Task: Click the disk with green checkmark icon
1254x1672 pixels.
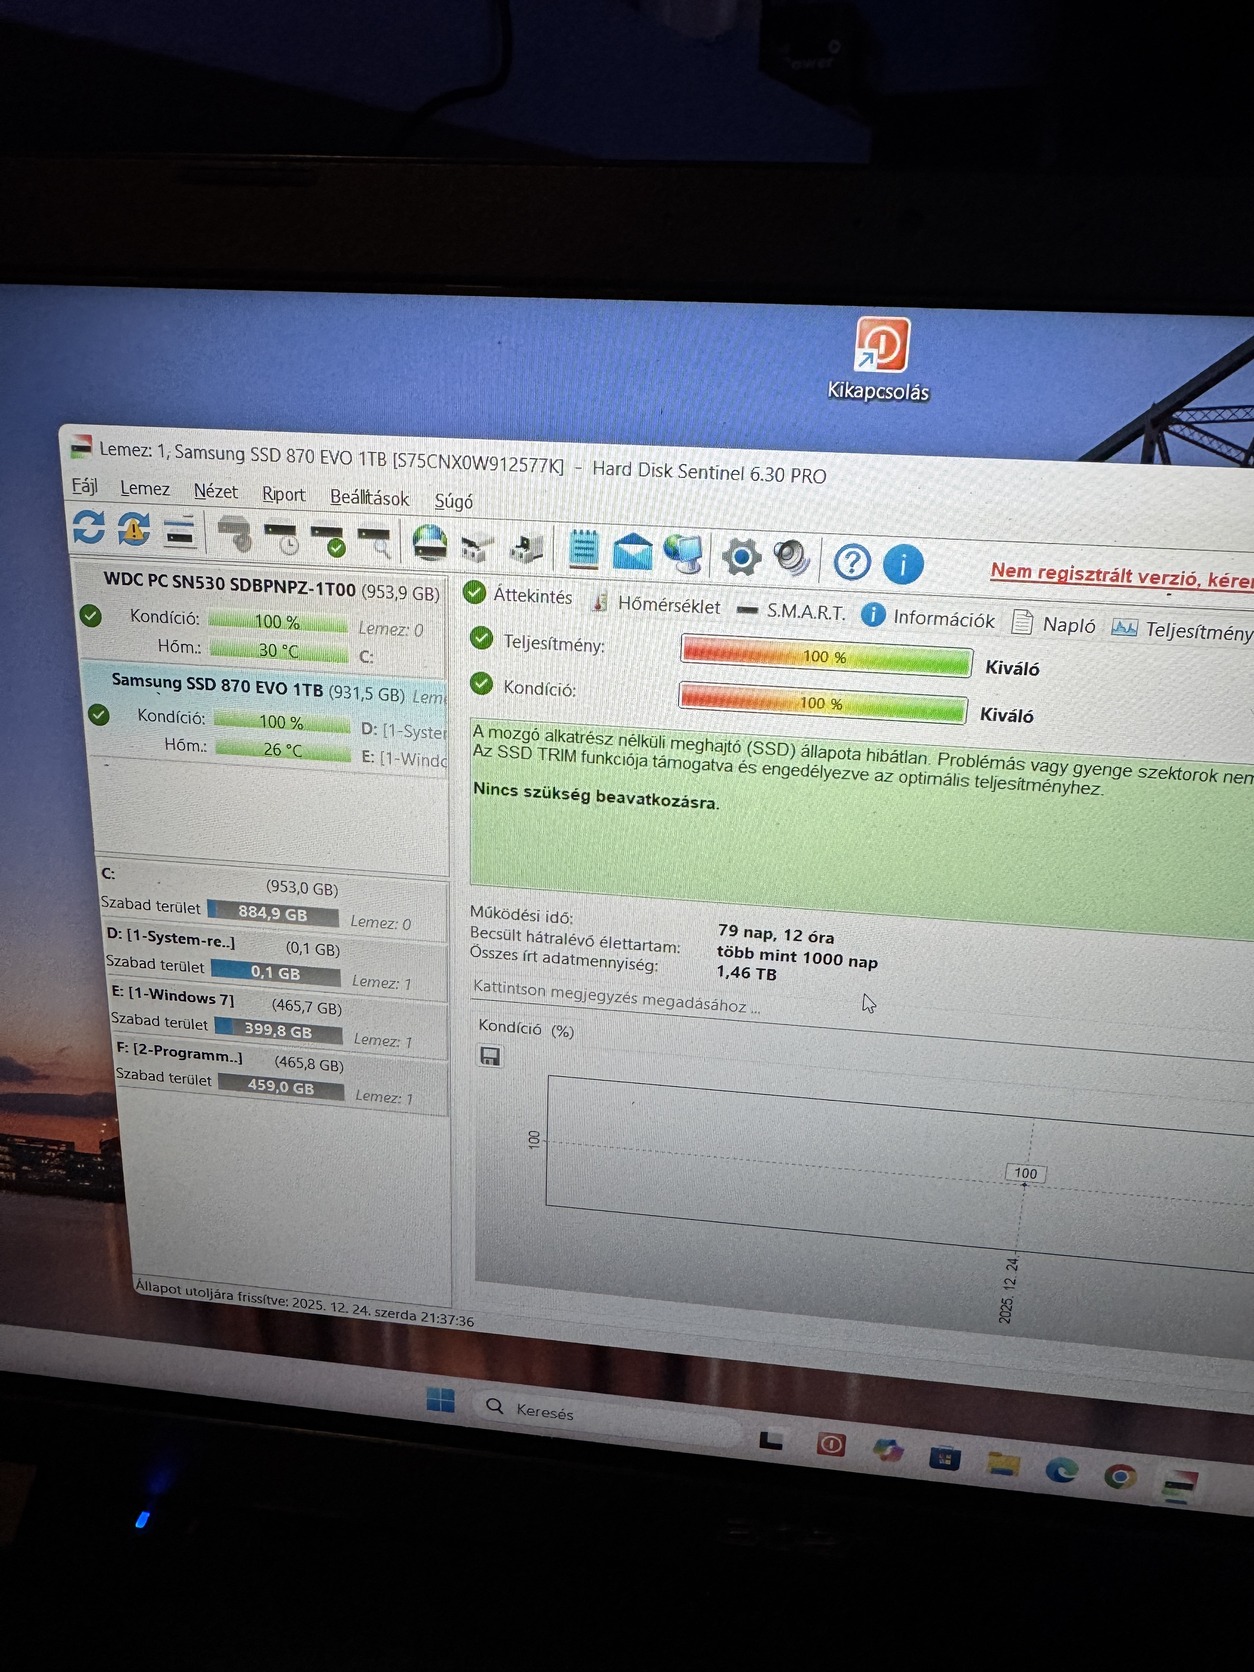Action: [328, 540]
